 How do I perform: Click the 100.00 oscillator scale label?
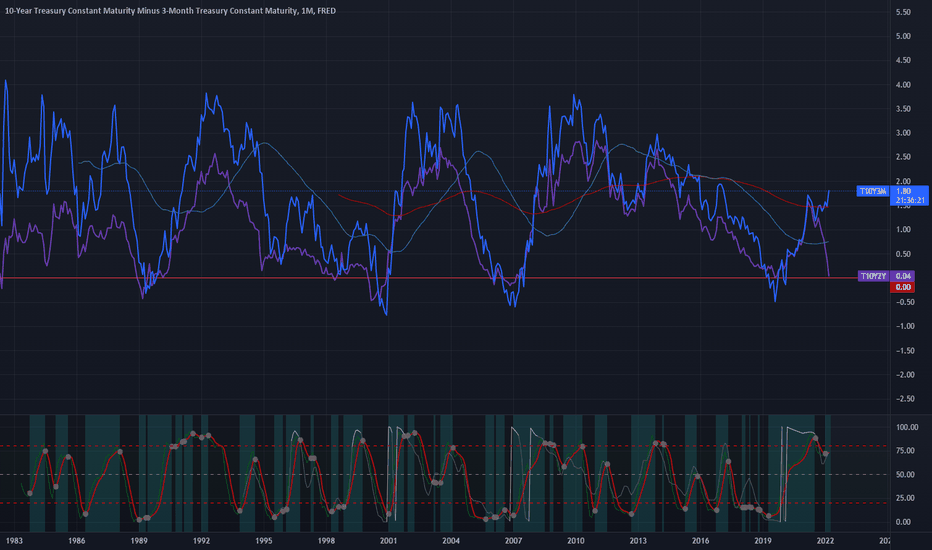tap(906, 428)
